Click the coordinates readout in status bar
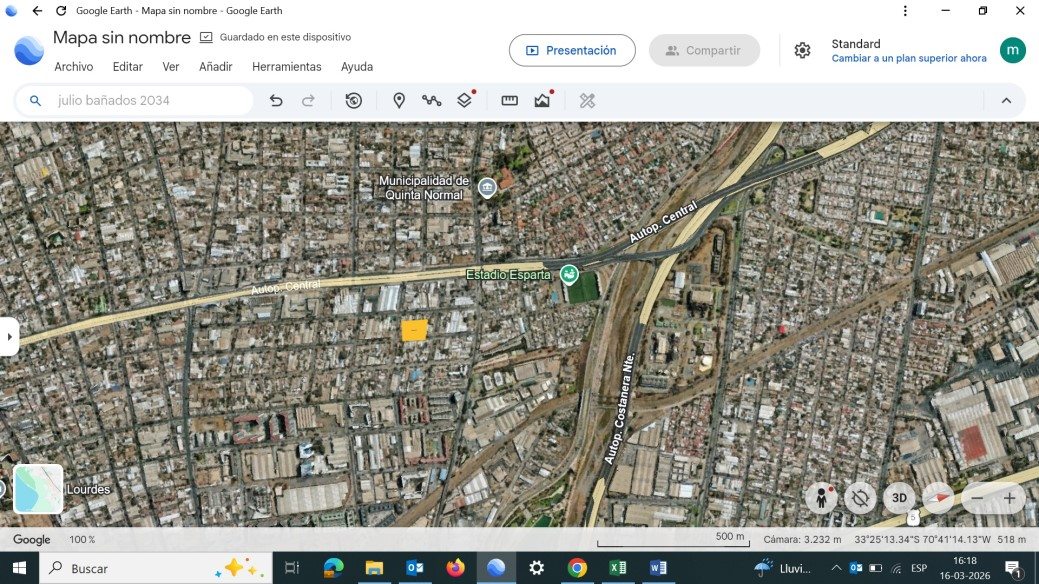 [922, 540]
